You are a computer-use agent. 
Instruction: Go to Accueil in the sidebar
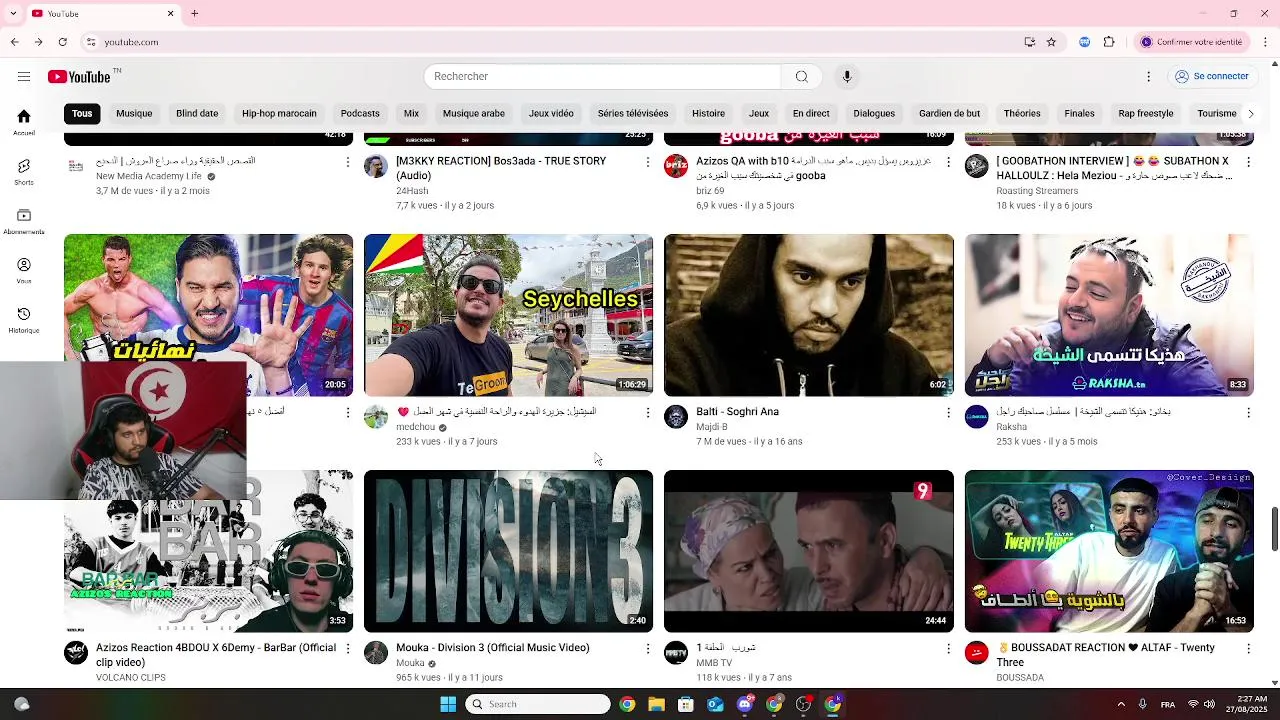point(24,122)
